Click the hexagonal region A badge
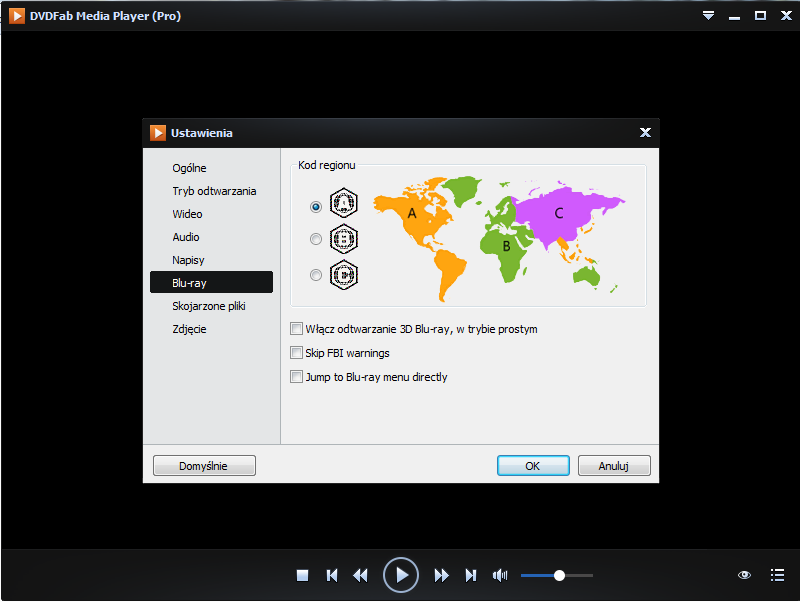 [x=344, y=203]
